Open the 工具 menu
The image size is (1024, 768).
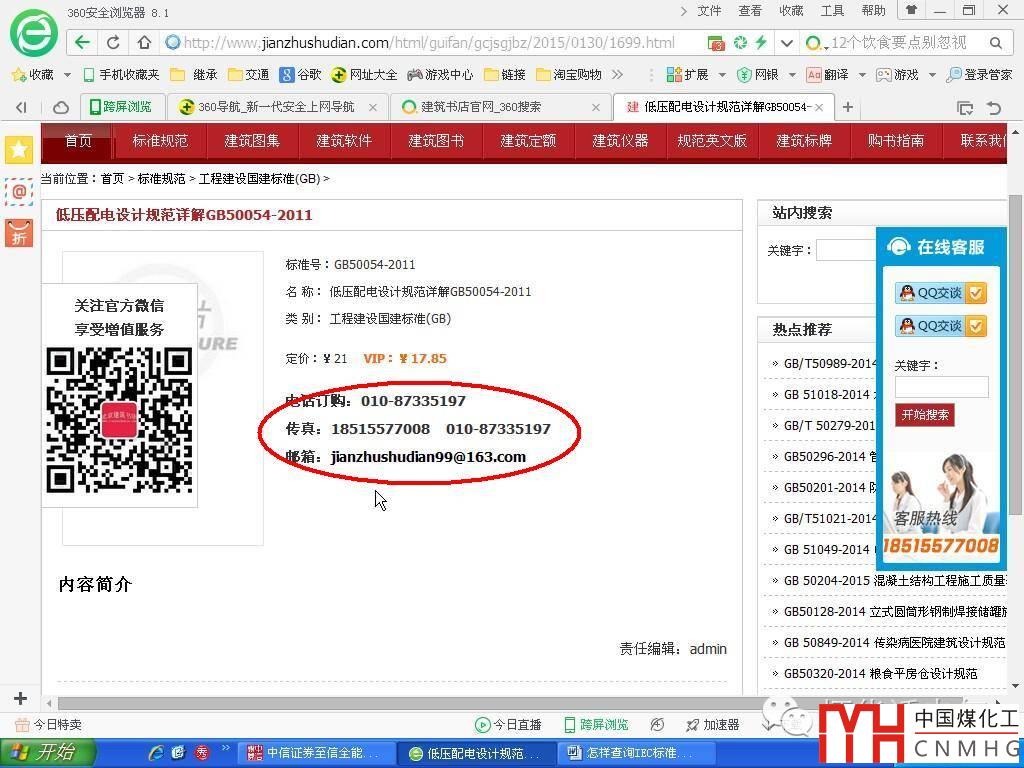click(x=832, y=11)
